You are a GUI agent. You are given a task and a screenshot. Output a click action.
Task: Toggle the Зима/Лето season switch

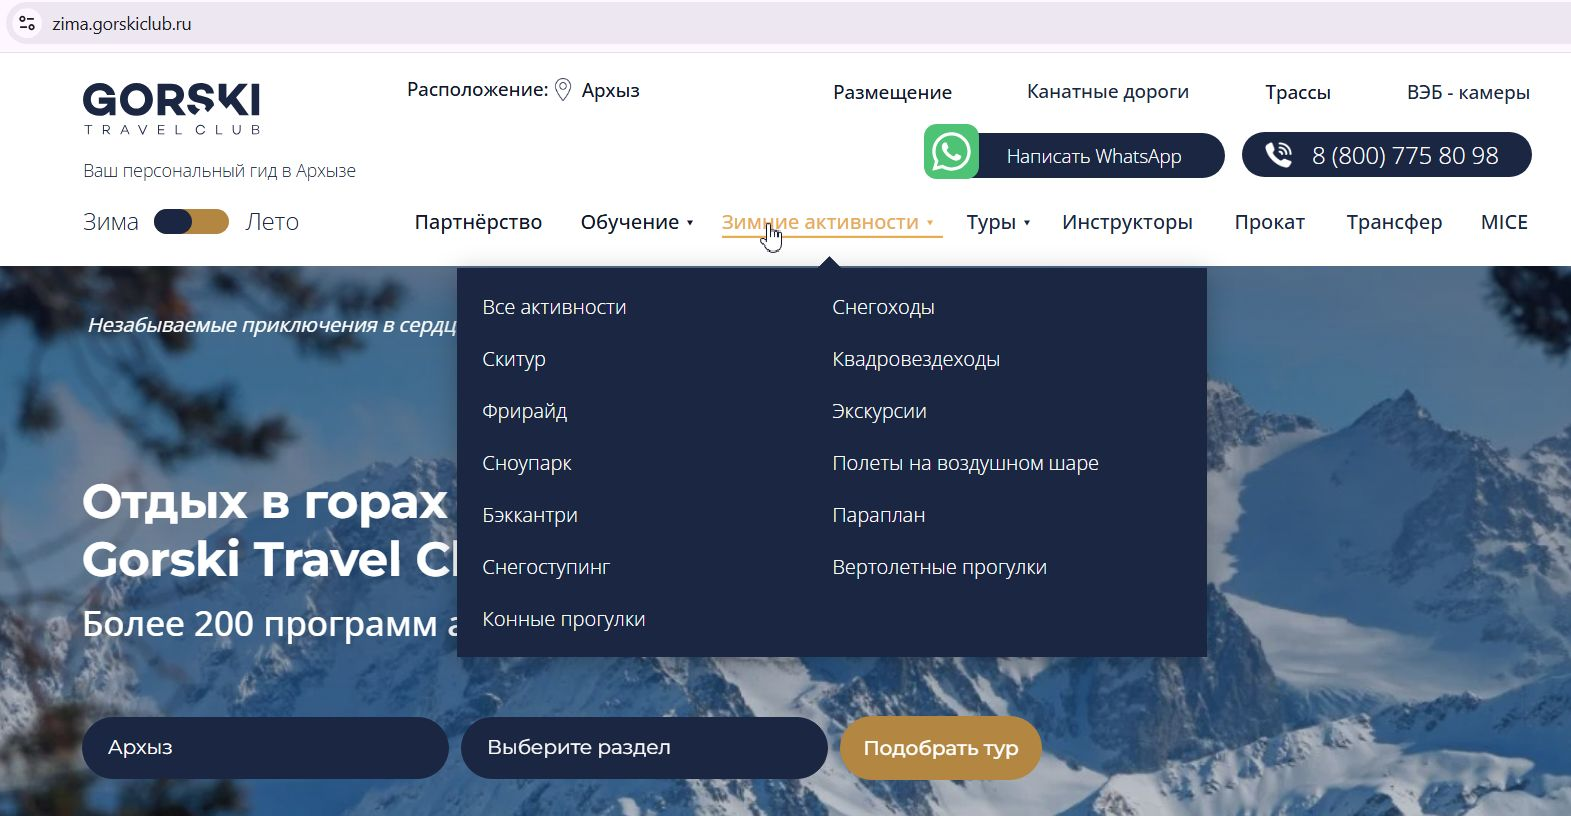click(x=191, y=222)
